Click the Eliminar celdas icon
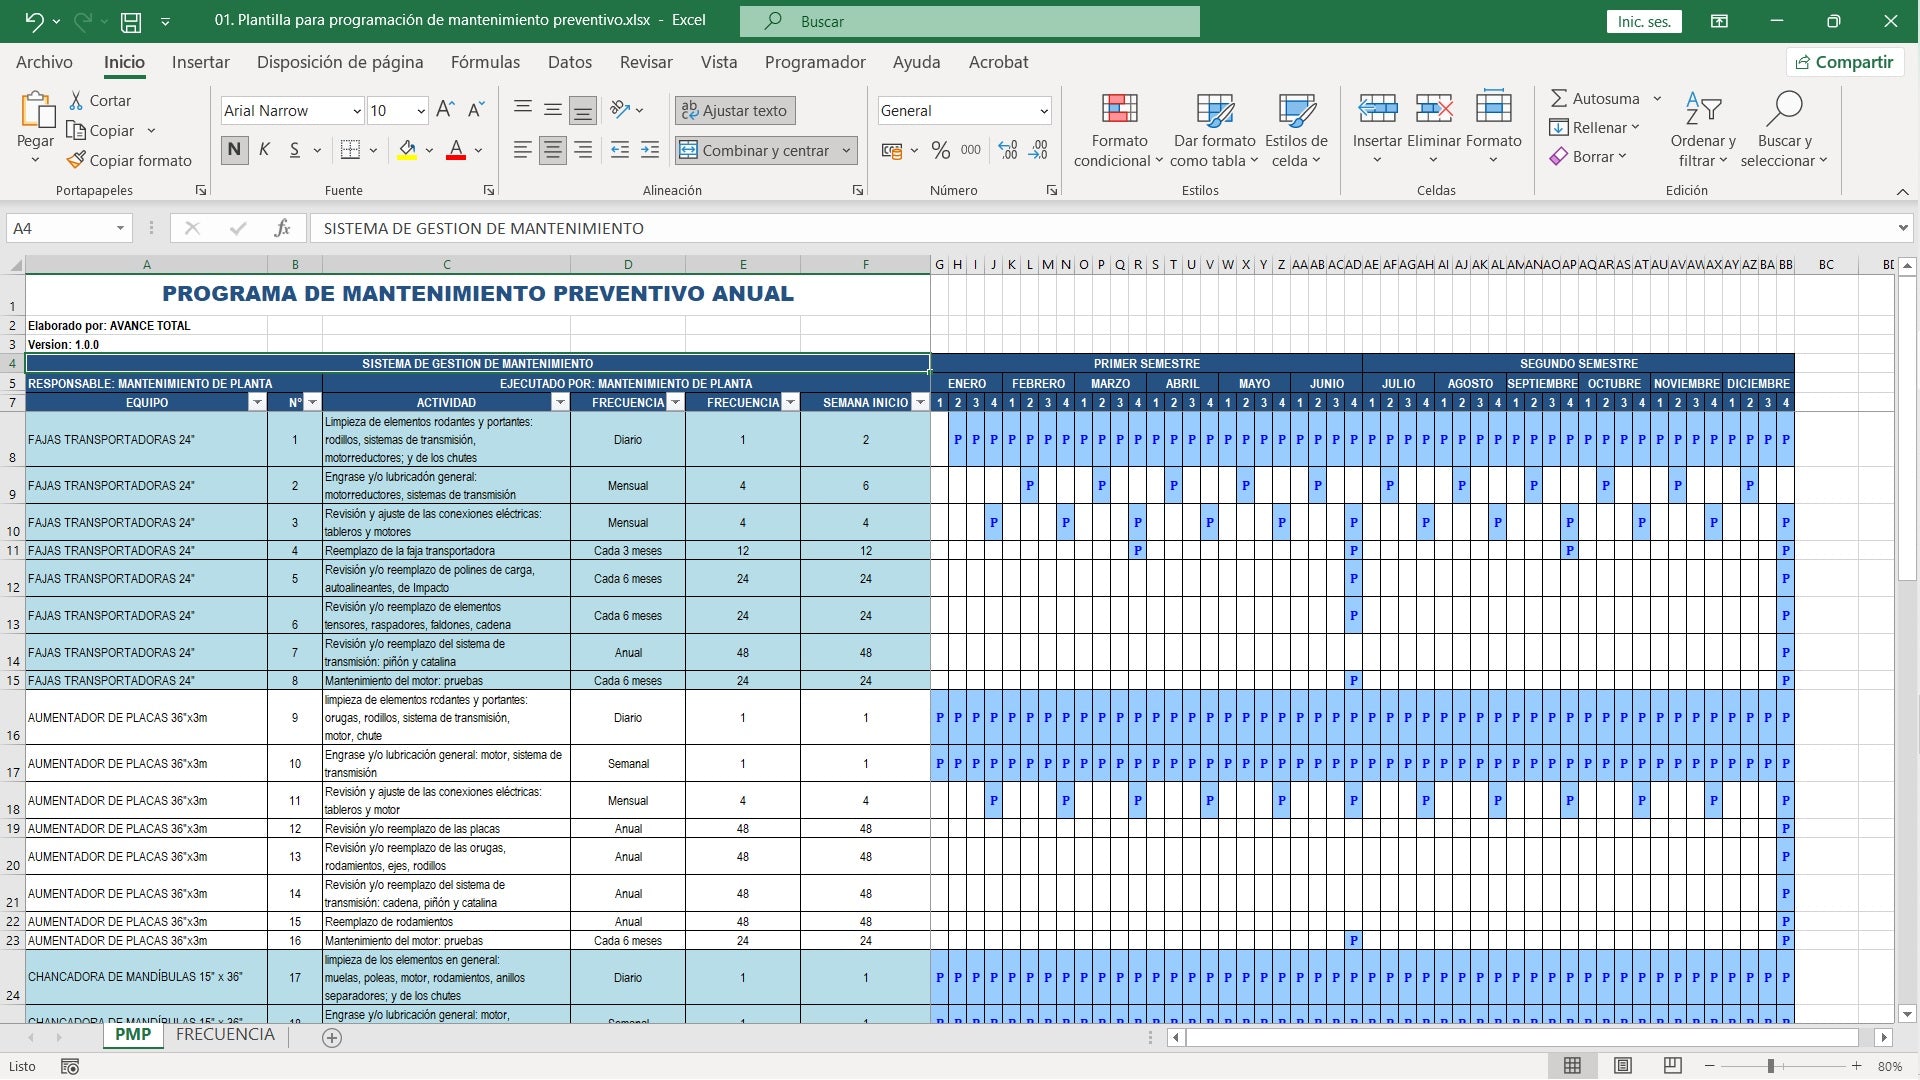1920x1080 pixels. coord(1434,108)
